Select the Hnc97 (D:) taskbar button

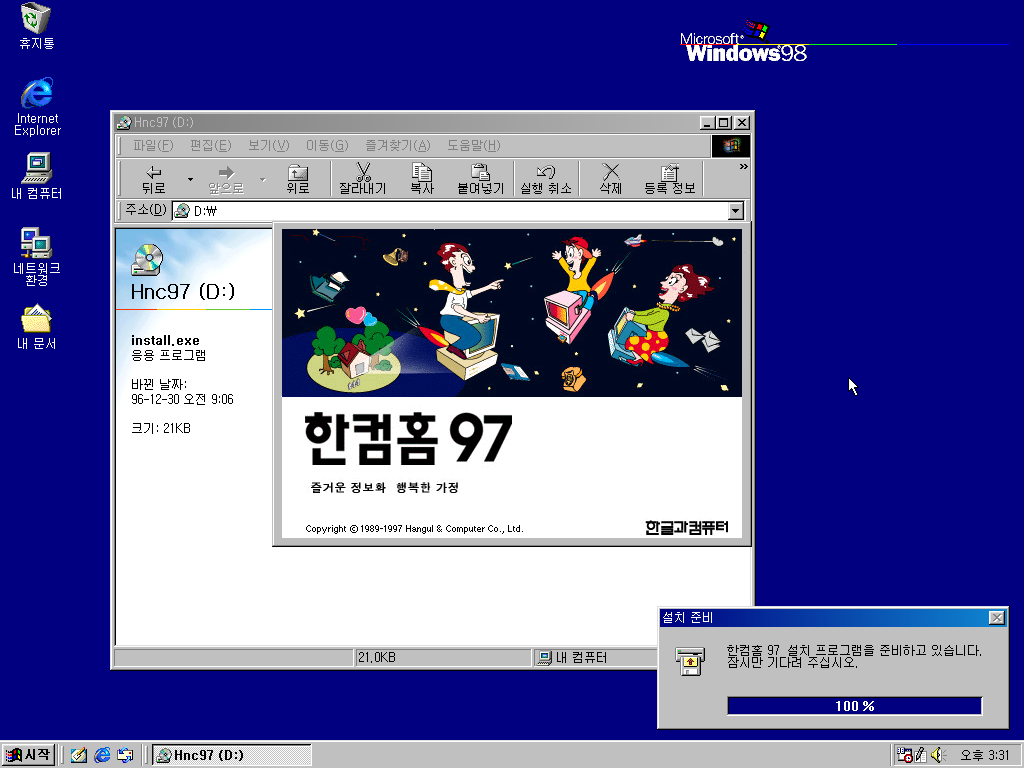click(x=232, y=755)
